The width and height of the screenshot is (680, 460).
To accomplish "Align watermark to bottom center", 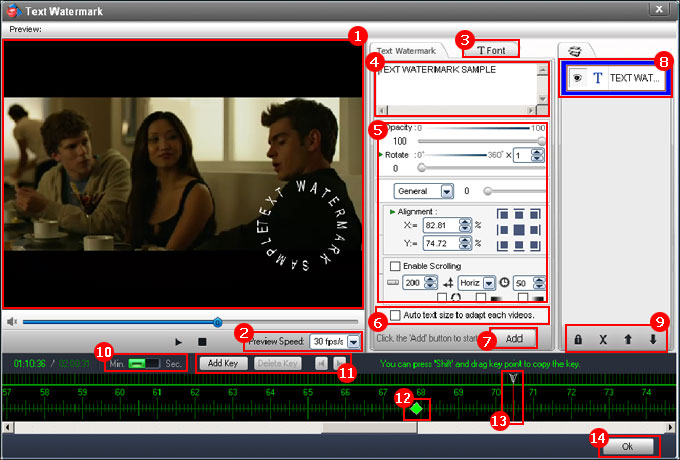I will pos(519,245).
